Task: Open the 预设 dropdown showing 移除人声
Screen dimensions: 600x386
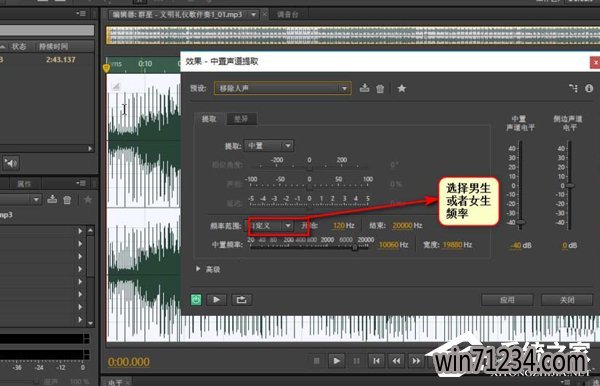Action: click(x=282, y=88)
